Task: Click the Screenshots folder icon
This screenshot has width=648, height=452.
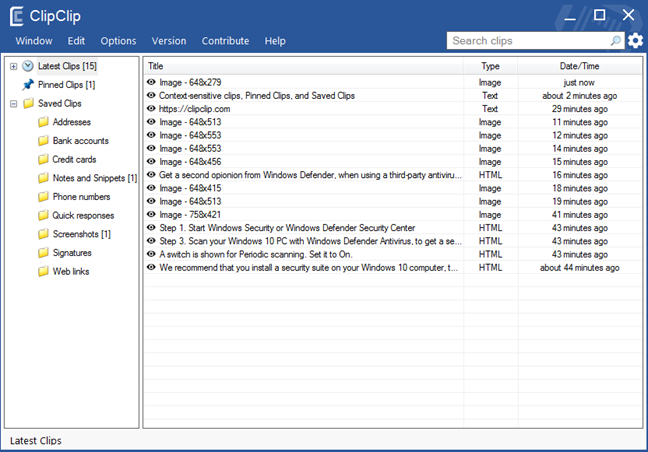Action: click(x=43, y=234)
